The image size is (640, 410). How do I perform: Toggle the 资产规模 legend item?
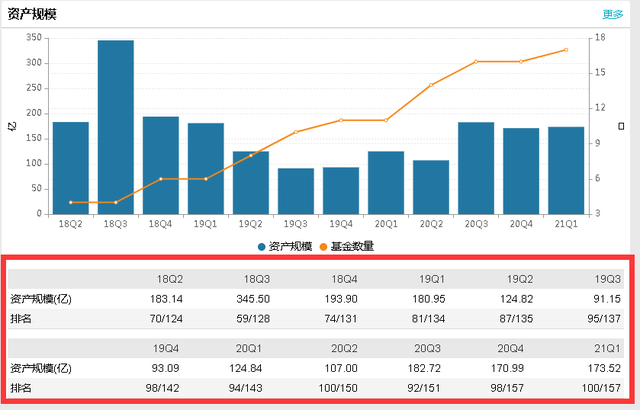pos(285,246)
